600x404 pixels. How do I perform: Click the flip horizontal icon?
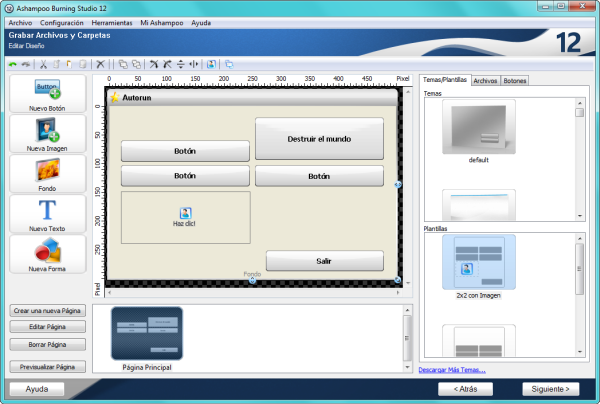(194, 64)
